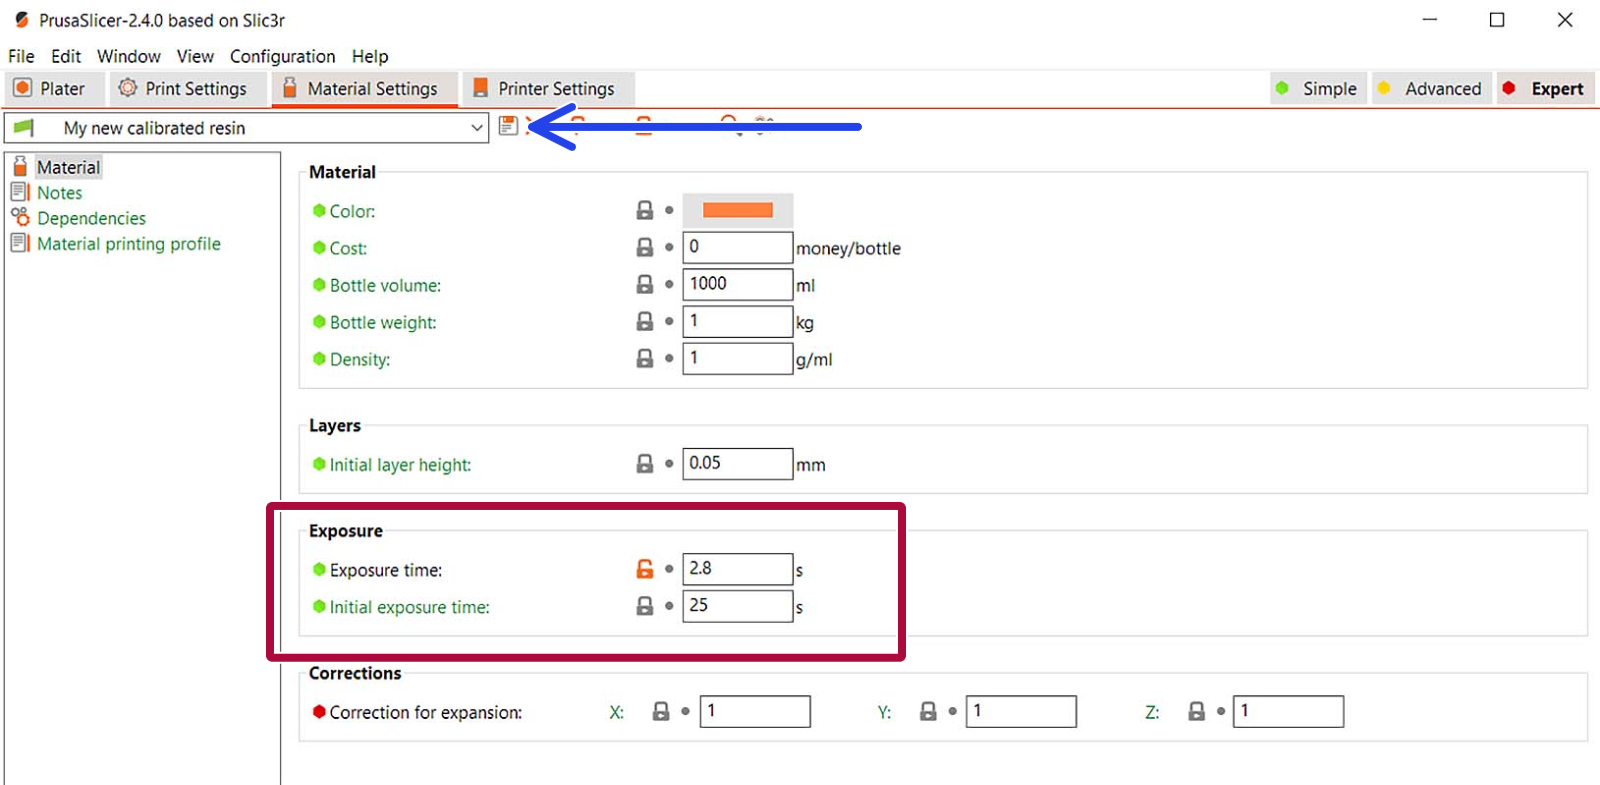Viewport: 1600px width, 785px height.
Task: Select the Material Settings tab
Action: coord(364,89)
